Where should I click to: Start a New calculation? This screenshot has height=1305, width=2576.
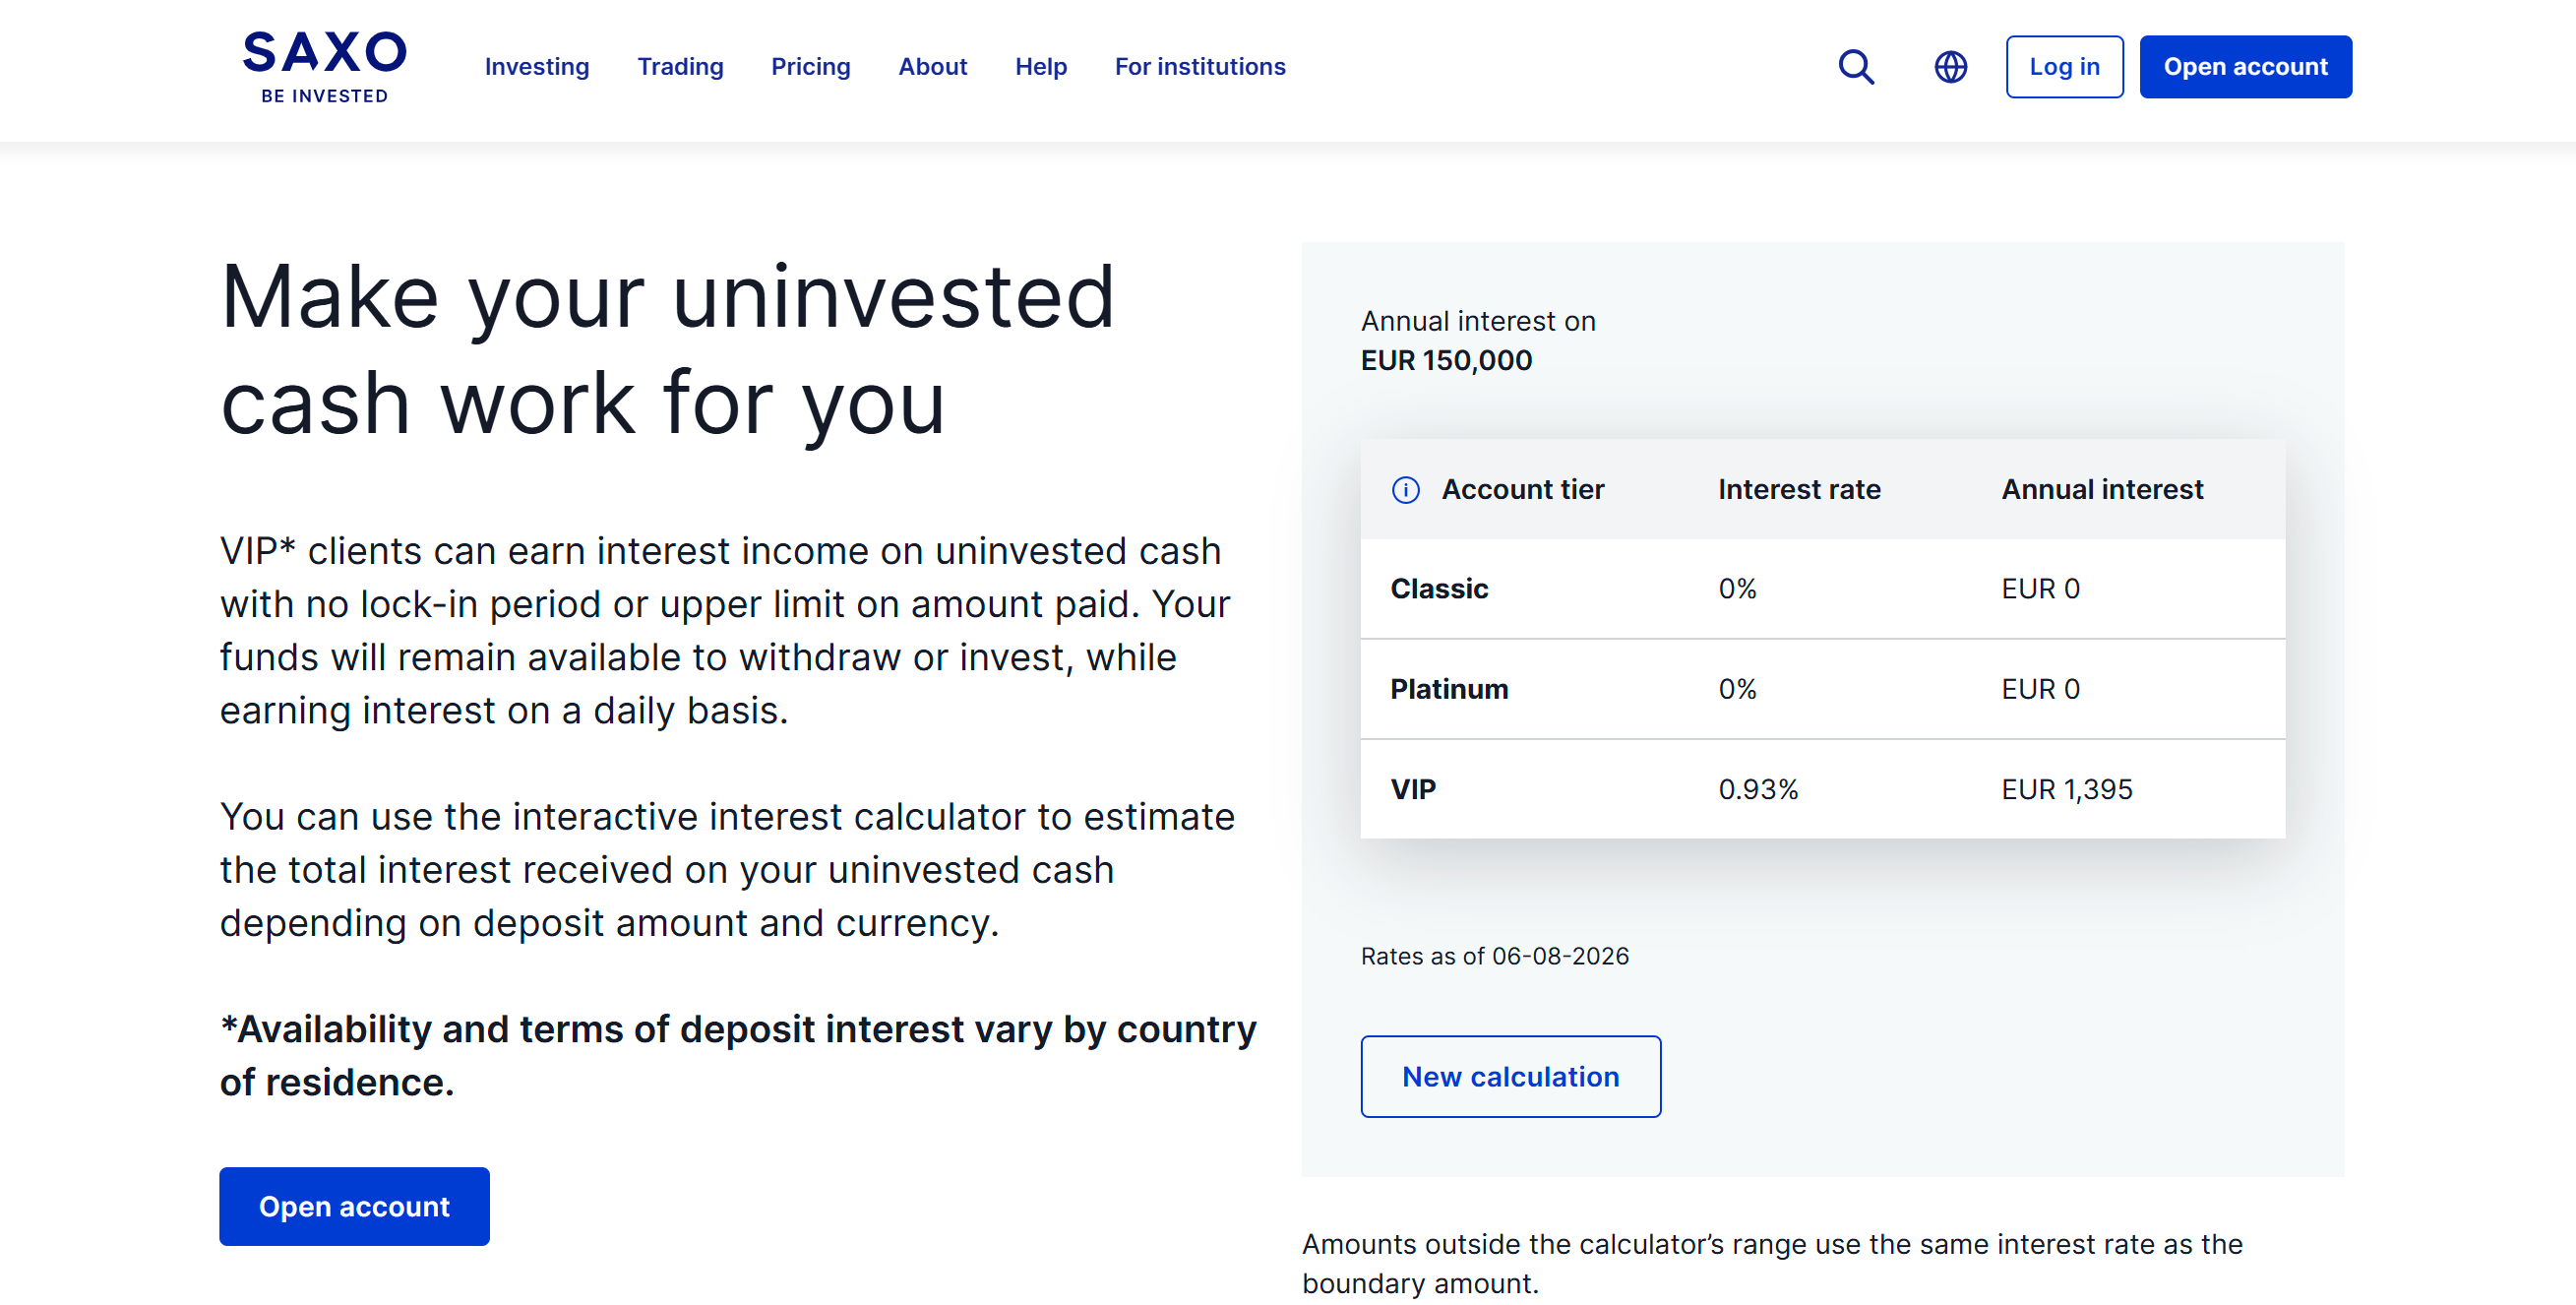1510,1077
